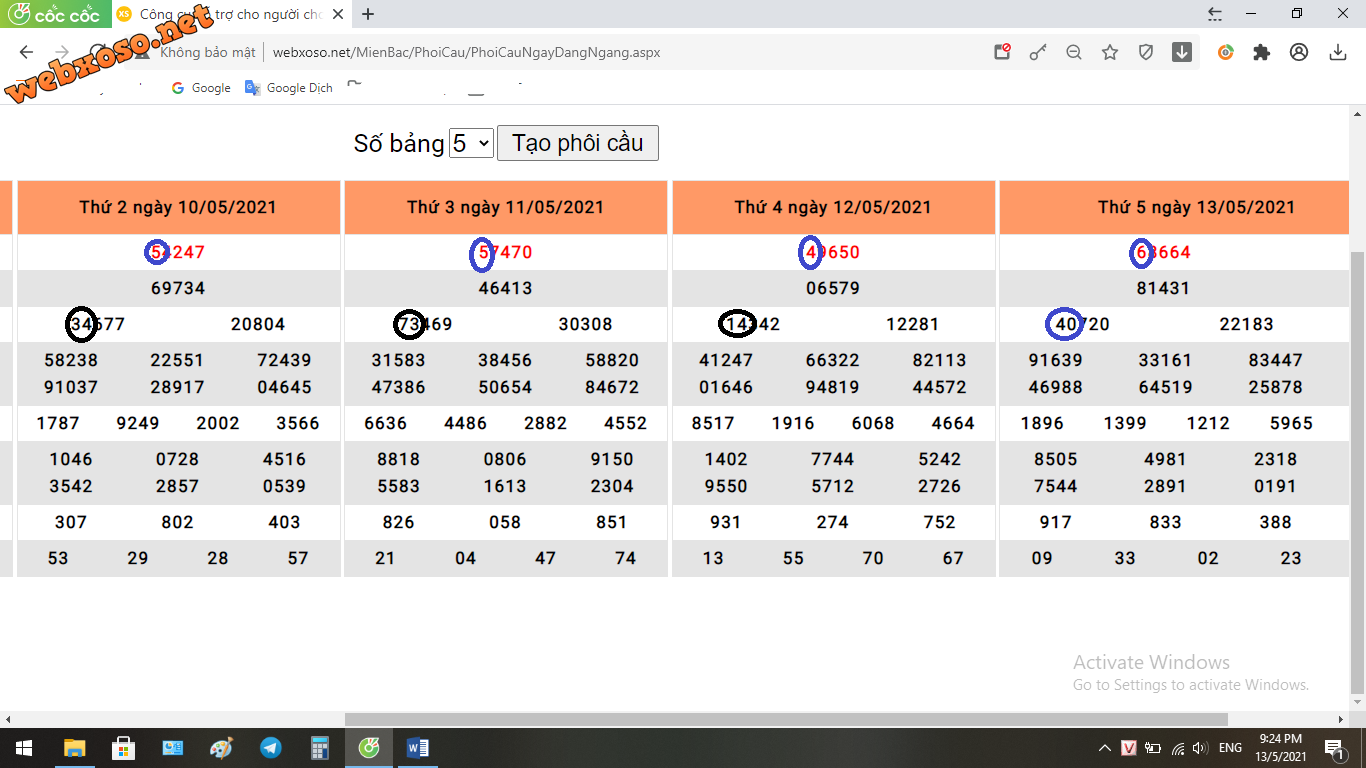This screenshot has height=768, width=1366.
Task: Click the webxoso.net address bar URL
Action: 466,53
